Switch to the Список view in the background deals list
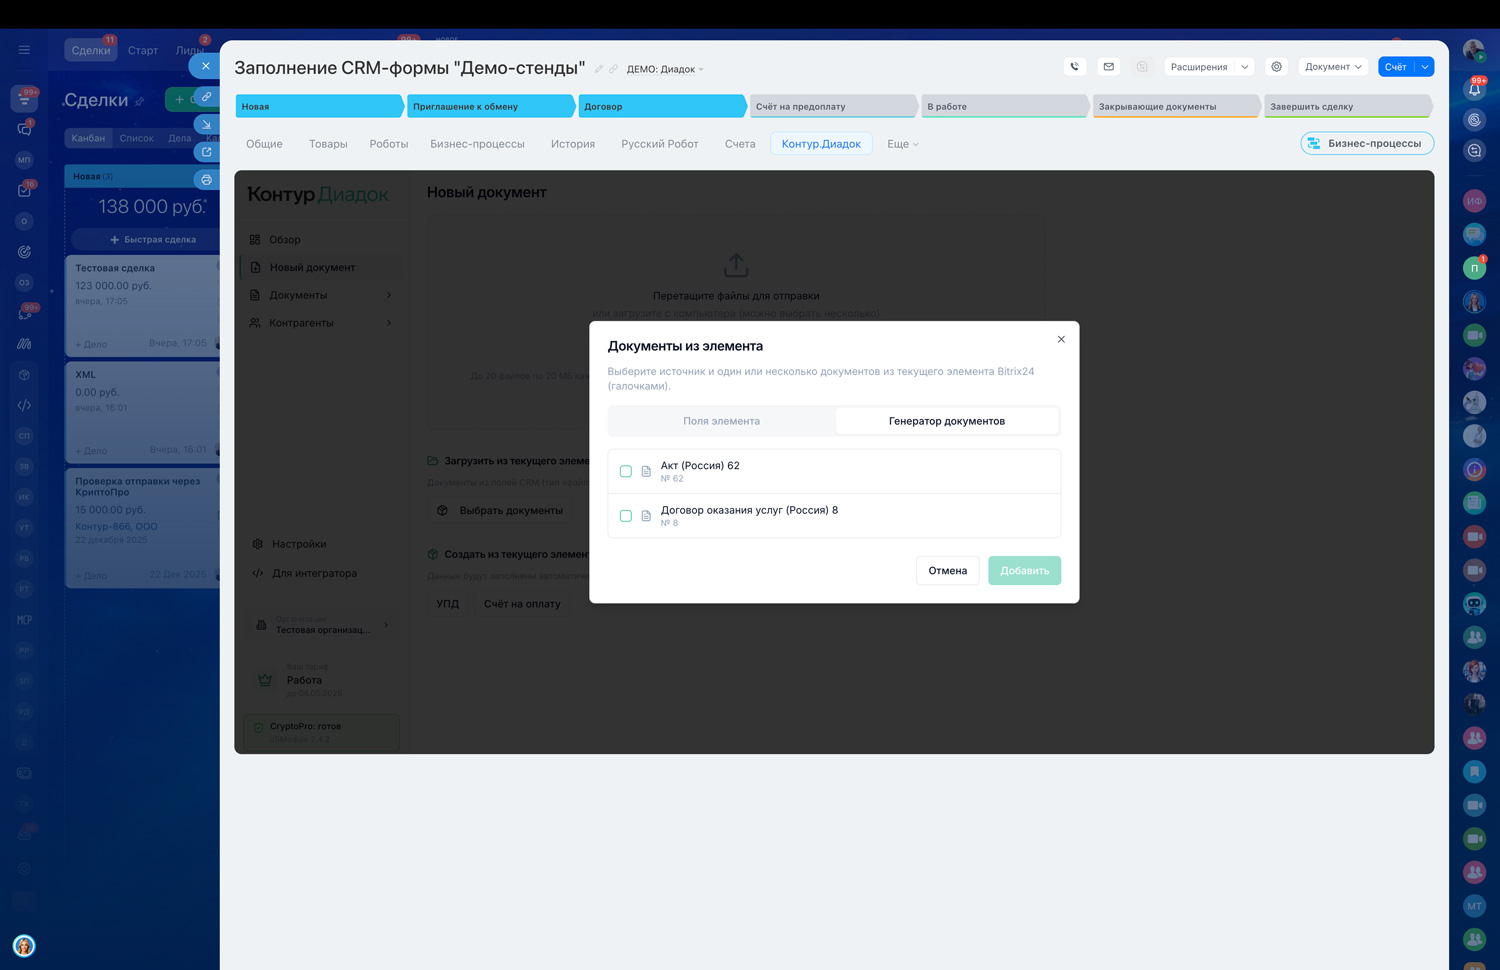The image size is (1500, 970). point(136,138)
